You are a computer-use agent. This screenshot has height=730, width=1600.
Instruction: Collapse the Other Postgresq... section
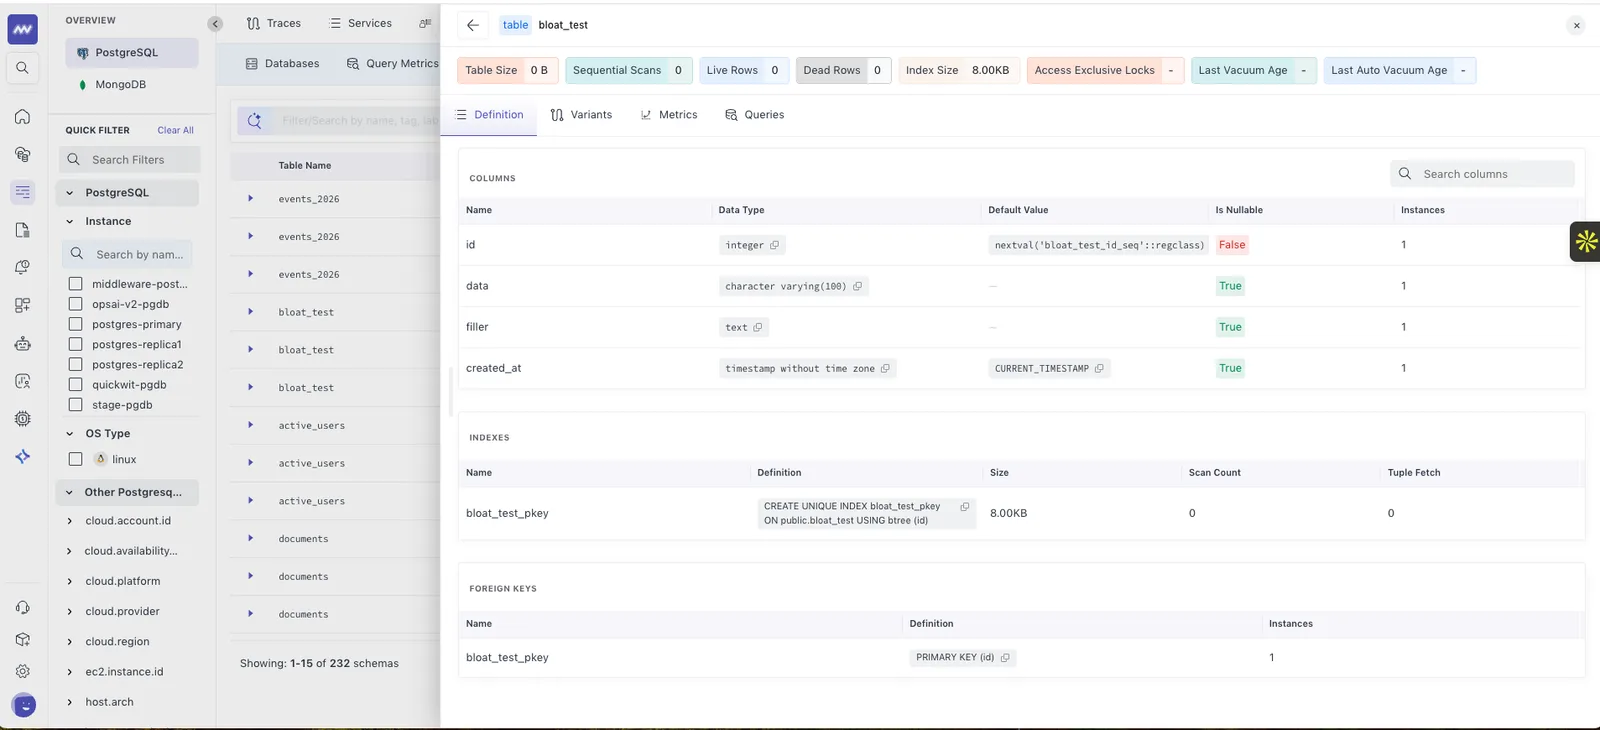(x=69, y=492)
